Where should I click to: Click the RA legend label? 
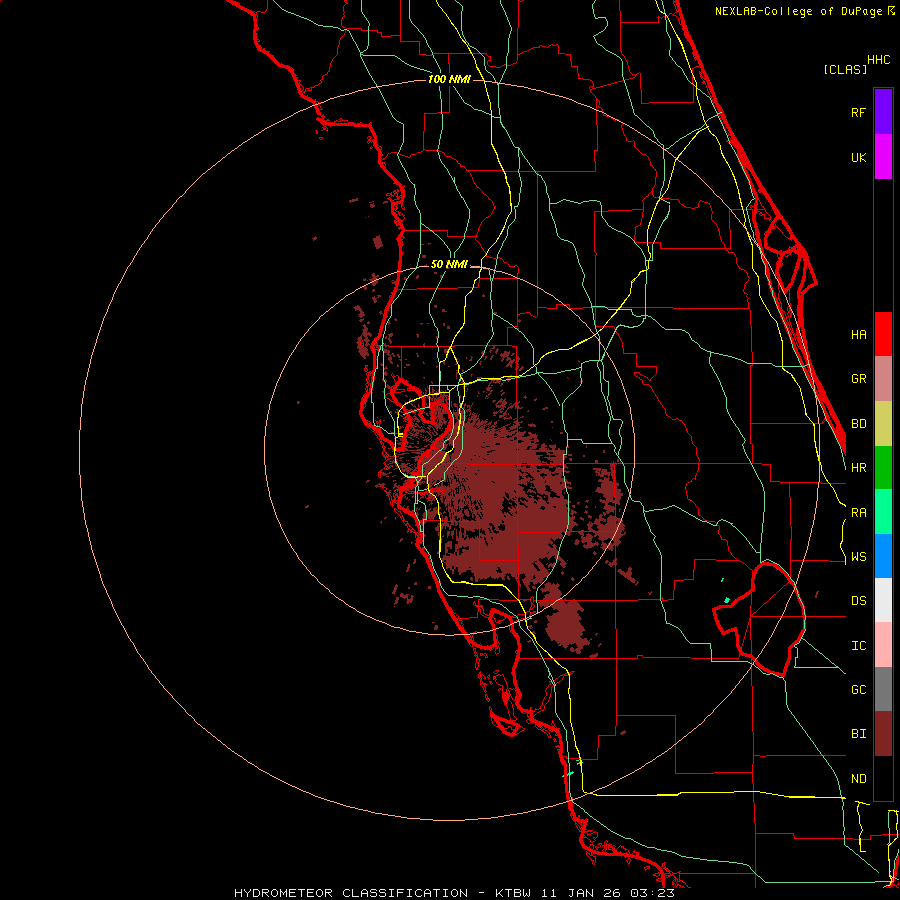pyautogui.click(x=858, y=513)
